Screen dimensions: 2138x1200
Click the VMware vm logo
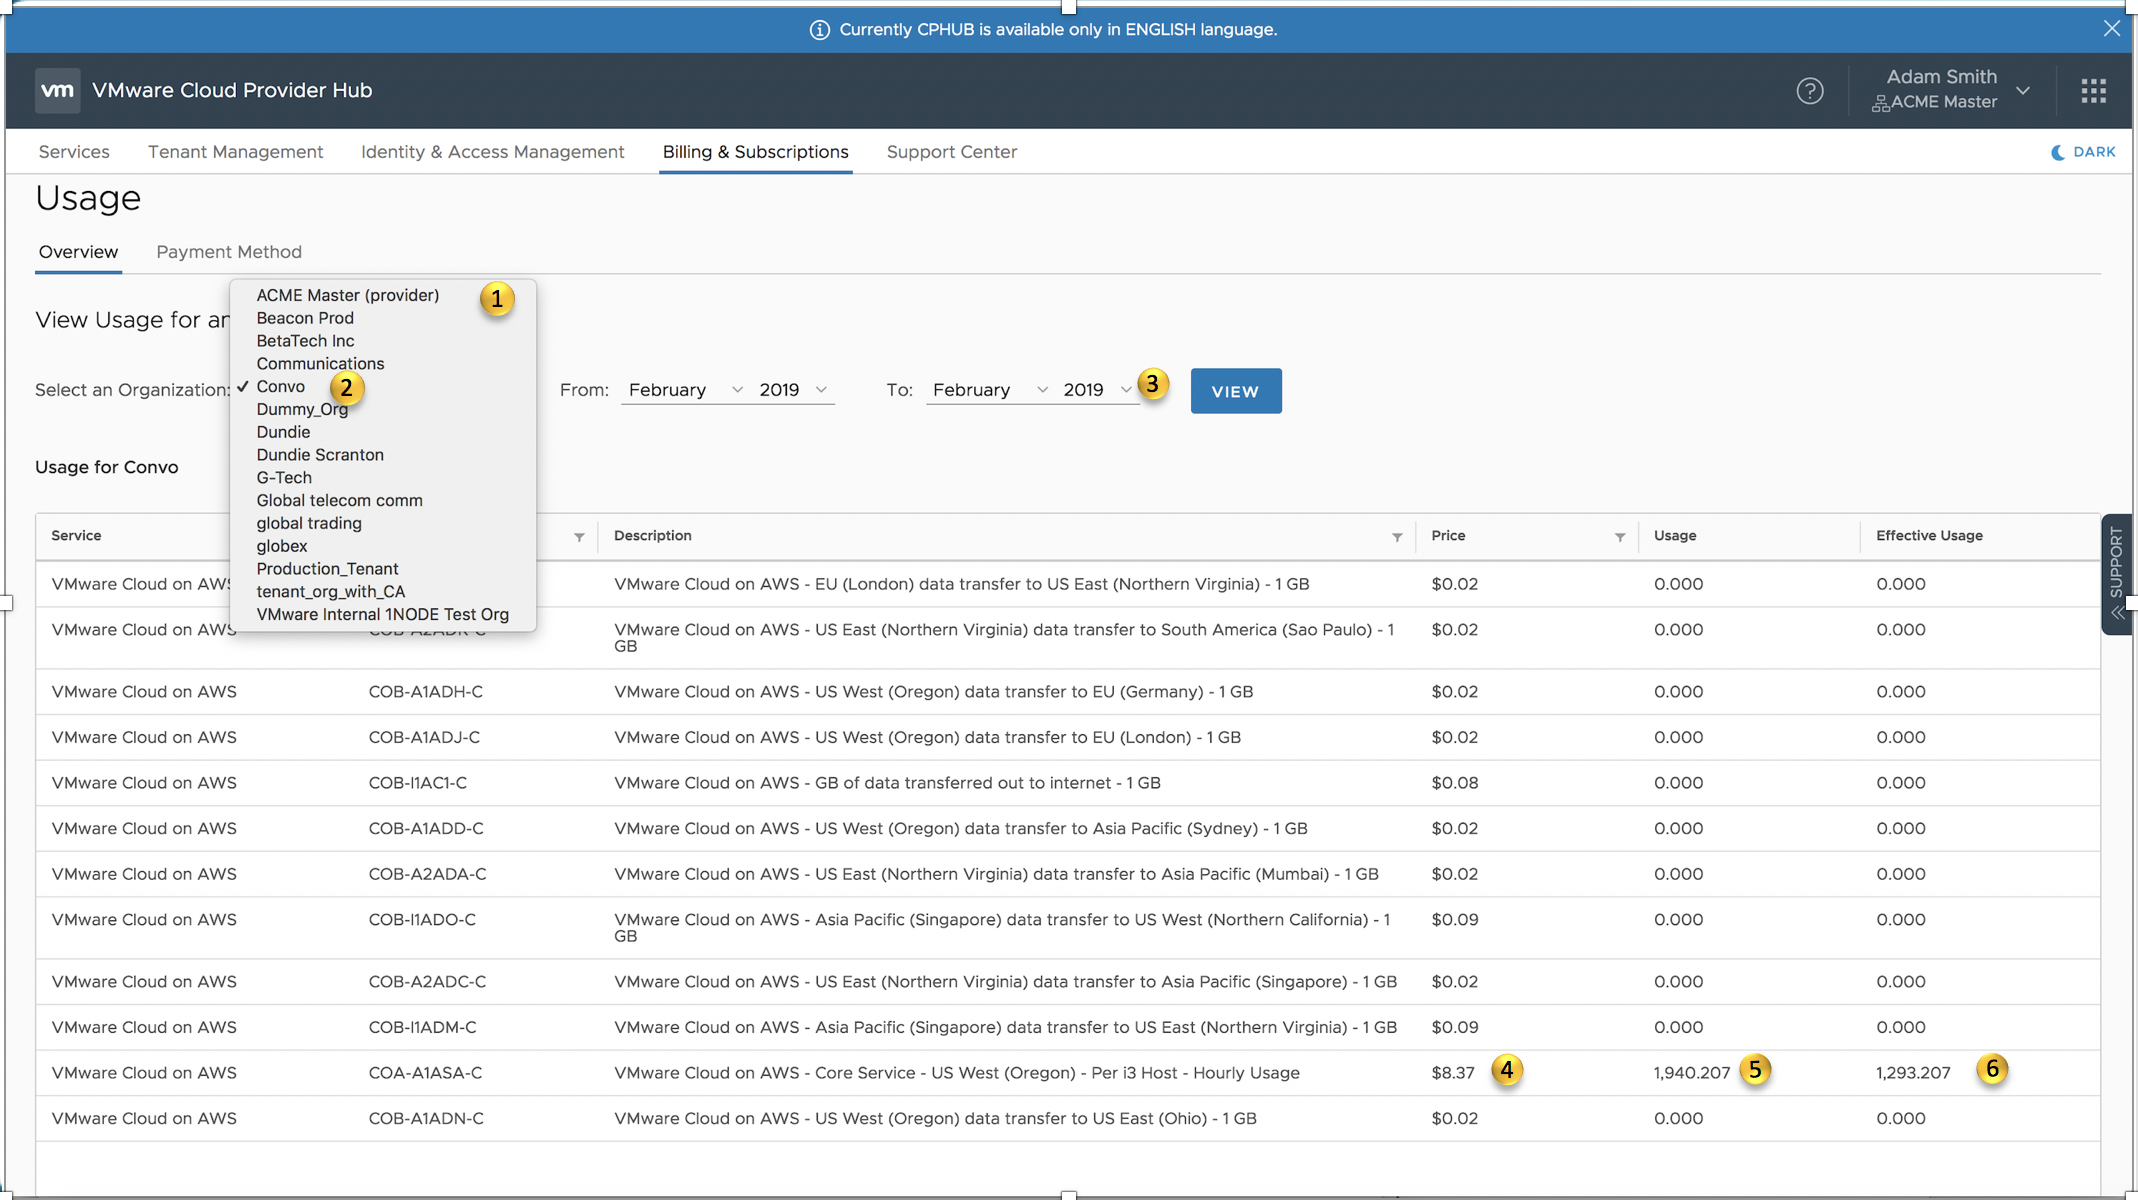coord(57,90)
